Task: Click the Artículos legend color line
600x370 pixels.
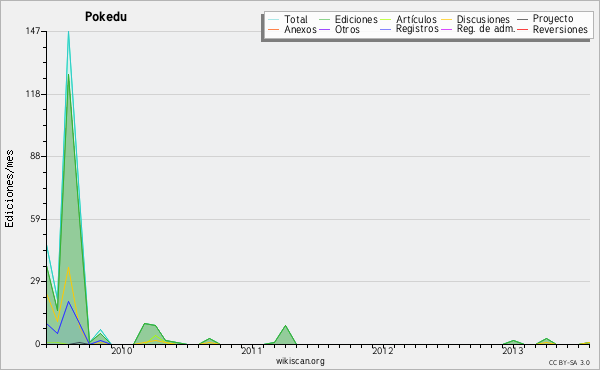Action: point(386,19)
